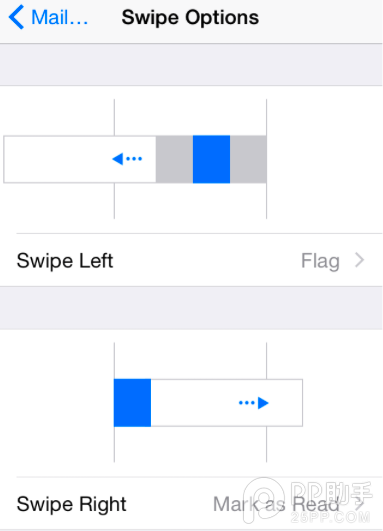This screenshot has width=383, height=531.
Task: Click the Swipe Left label text
Action: pyautogui.click(x=65, y=261)
